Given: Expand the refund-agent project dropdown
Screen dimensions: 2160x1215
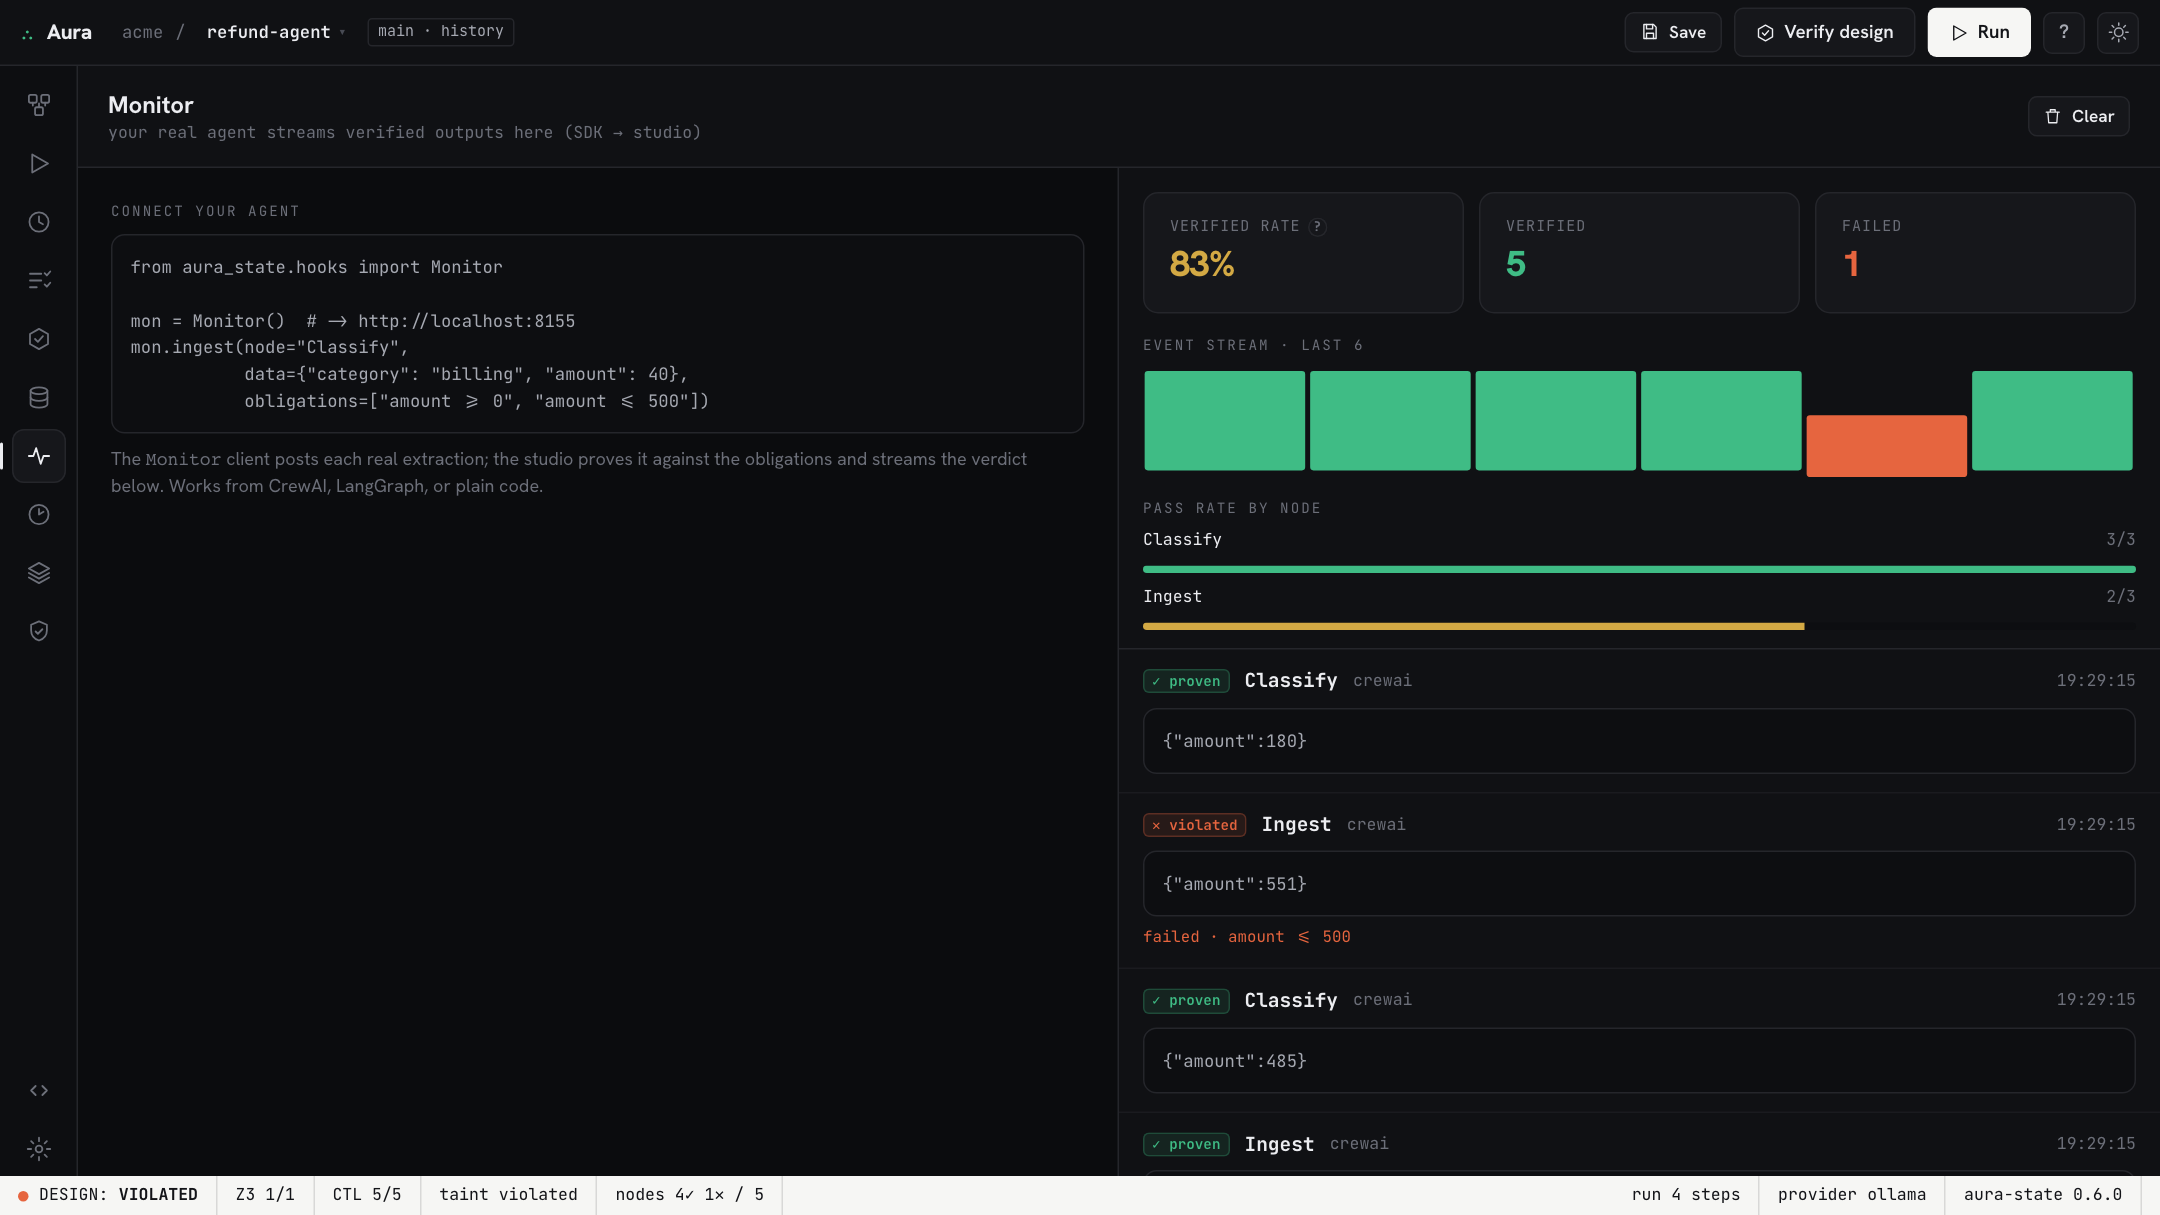Looking at the screenshot, I should click(276, 32).
